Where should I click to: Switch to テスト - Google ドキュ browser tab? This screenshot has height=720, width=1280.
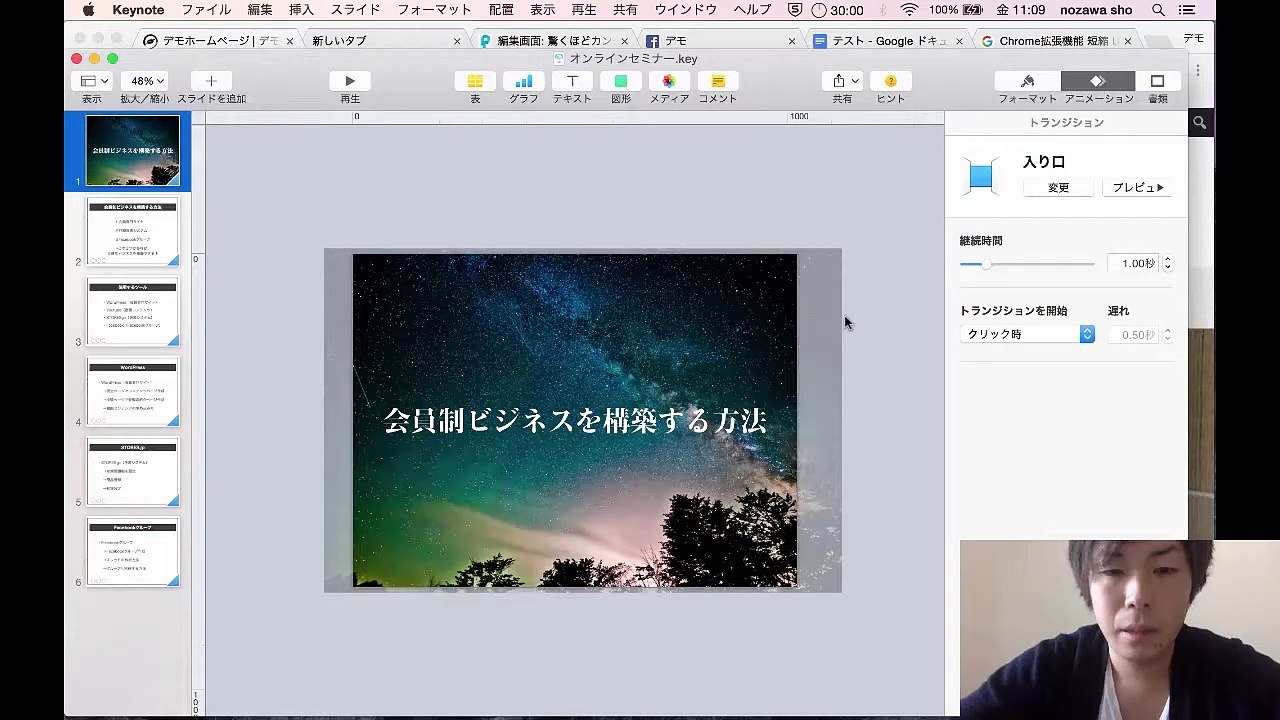[888, 41]
